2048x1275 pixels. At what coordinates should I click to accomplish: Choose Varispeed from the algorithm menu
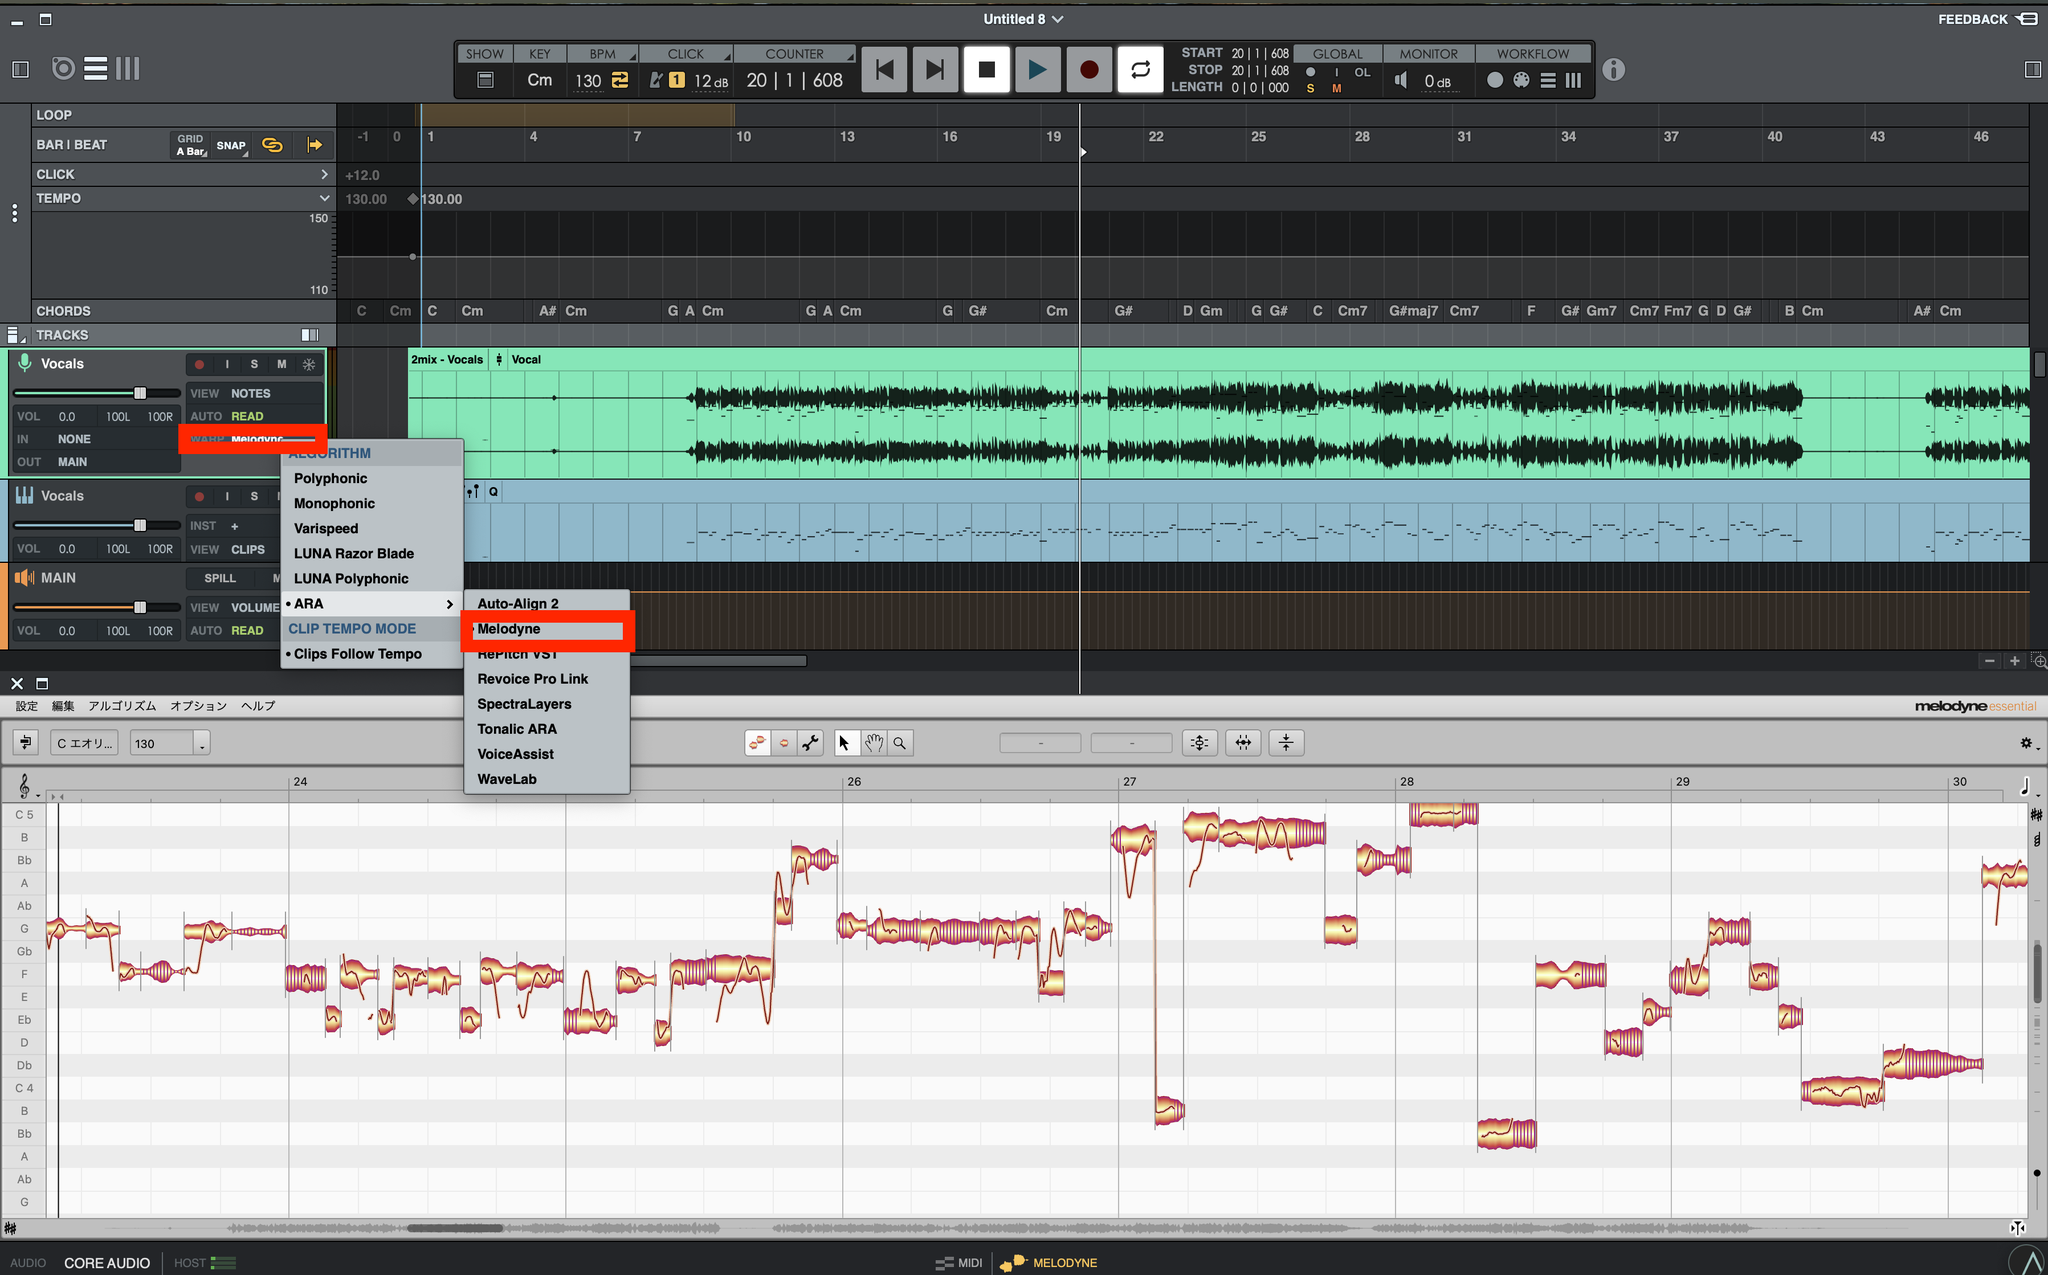click(372, 528)
